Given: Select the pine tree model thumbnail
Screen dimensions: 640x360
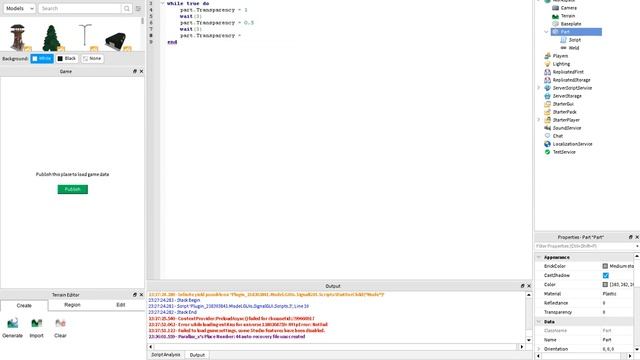Looking at the screenshot, I should 51,38.
